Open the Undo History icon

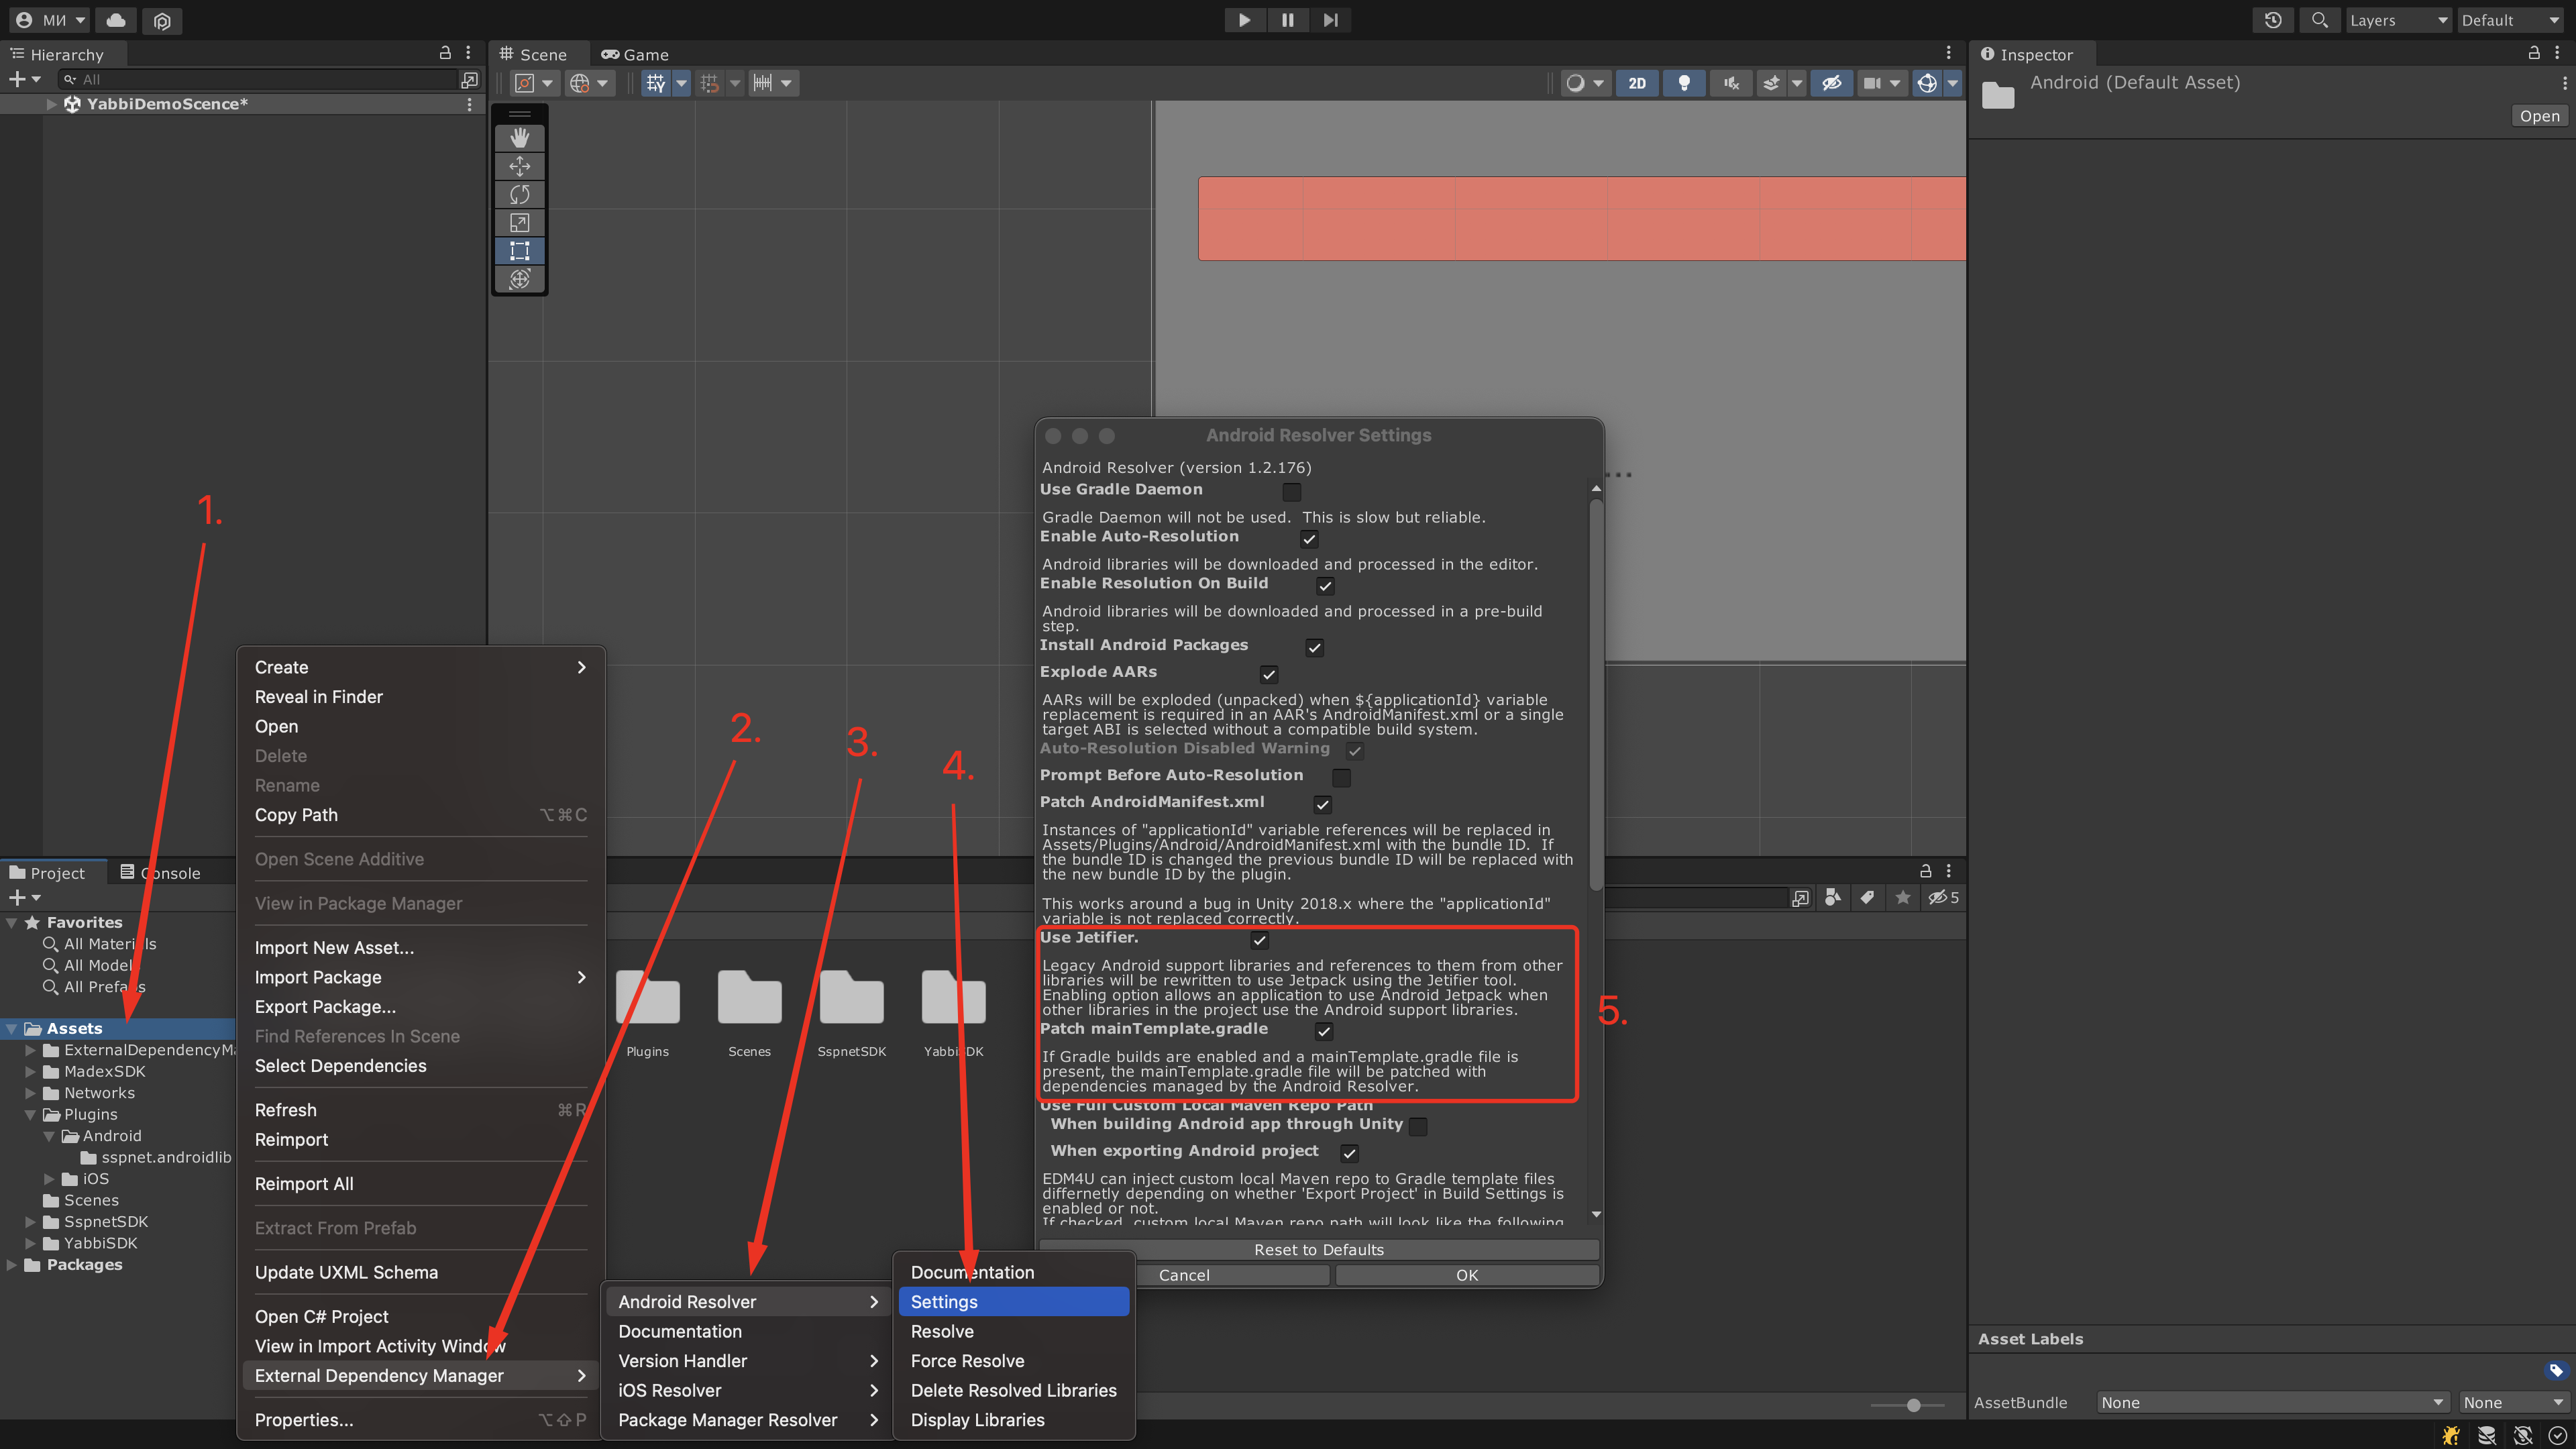pos(2272,20)
